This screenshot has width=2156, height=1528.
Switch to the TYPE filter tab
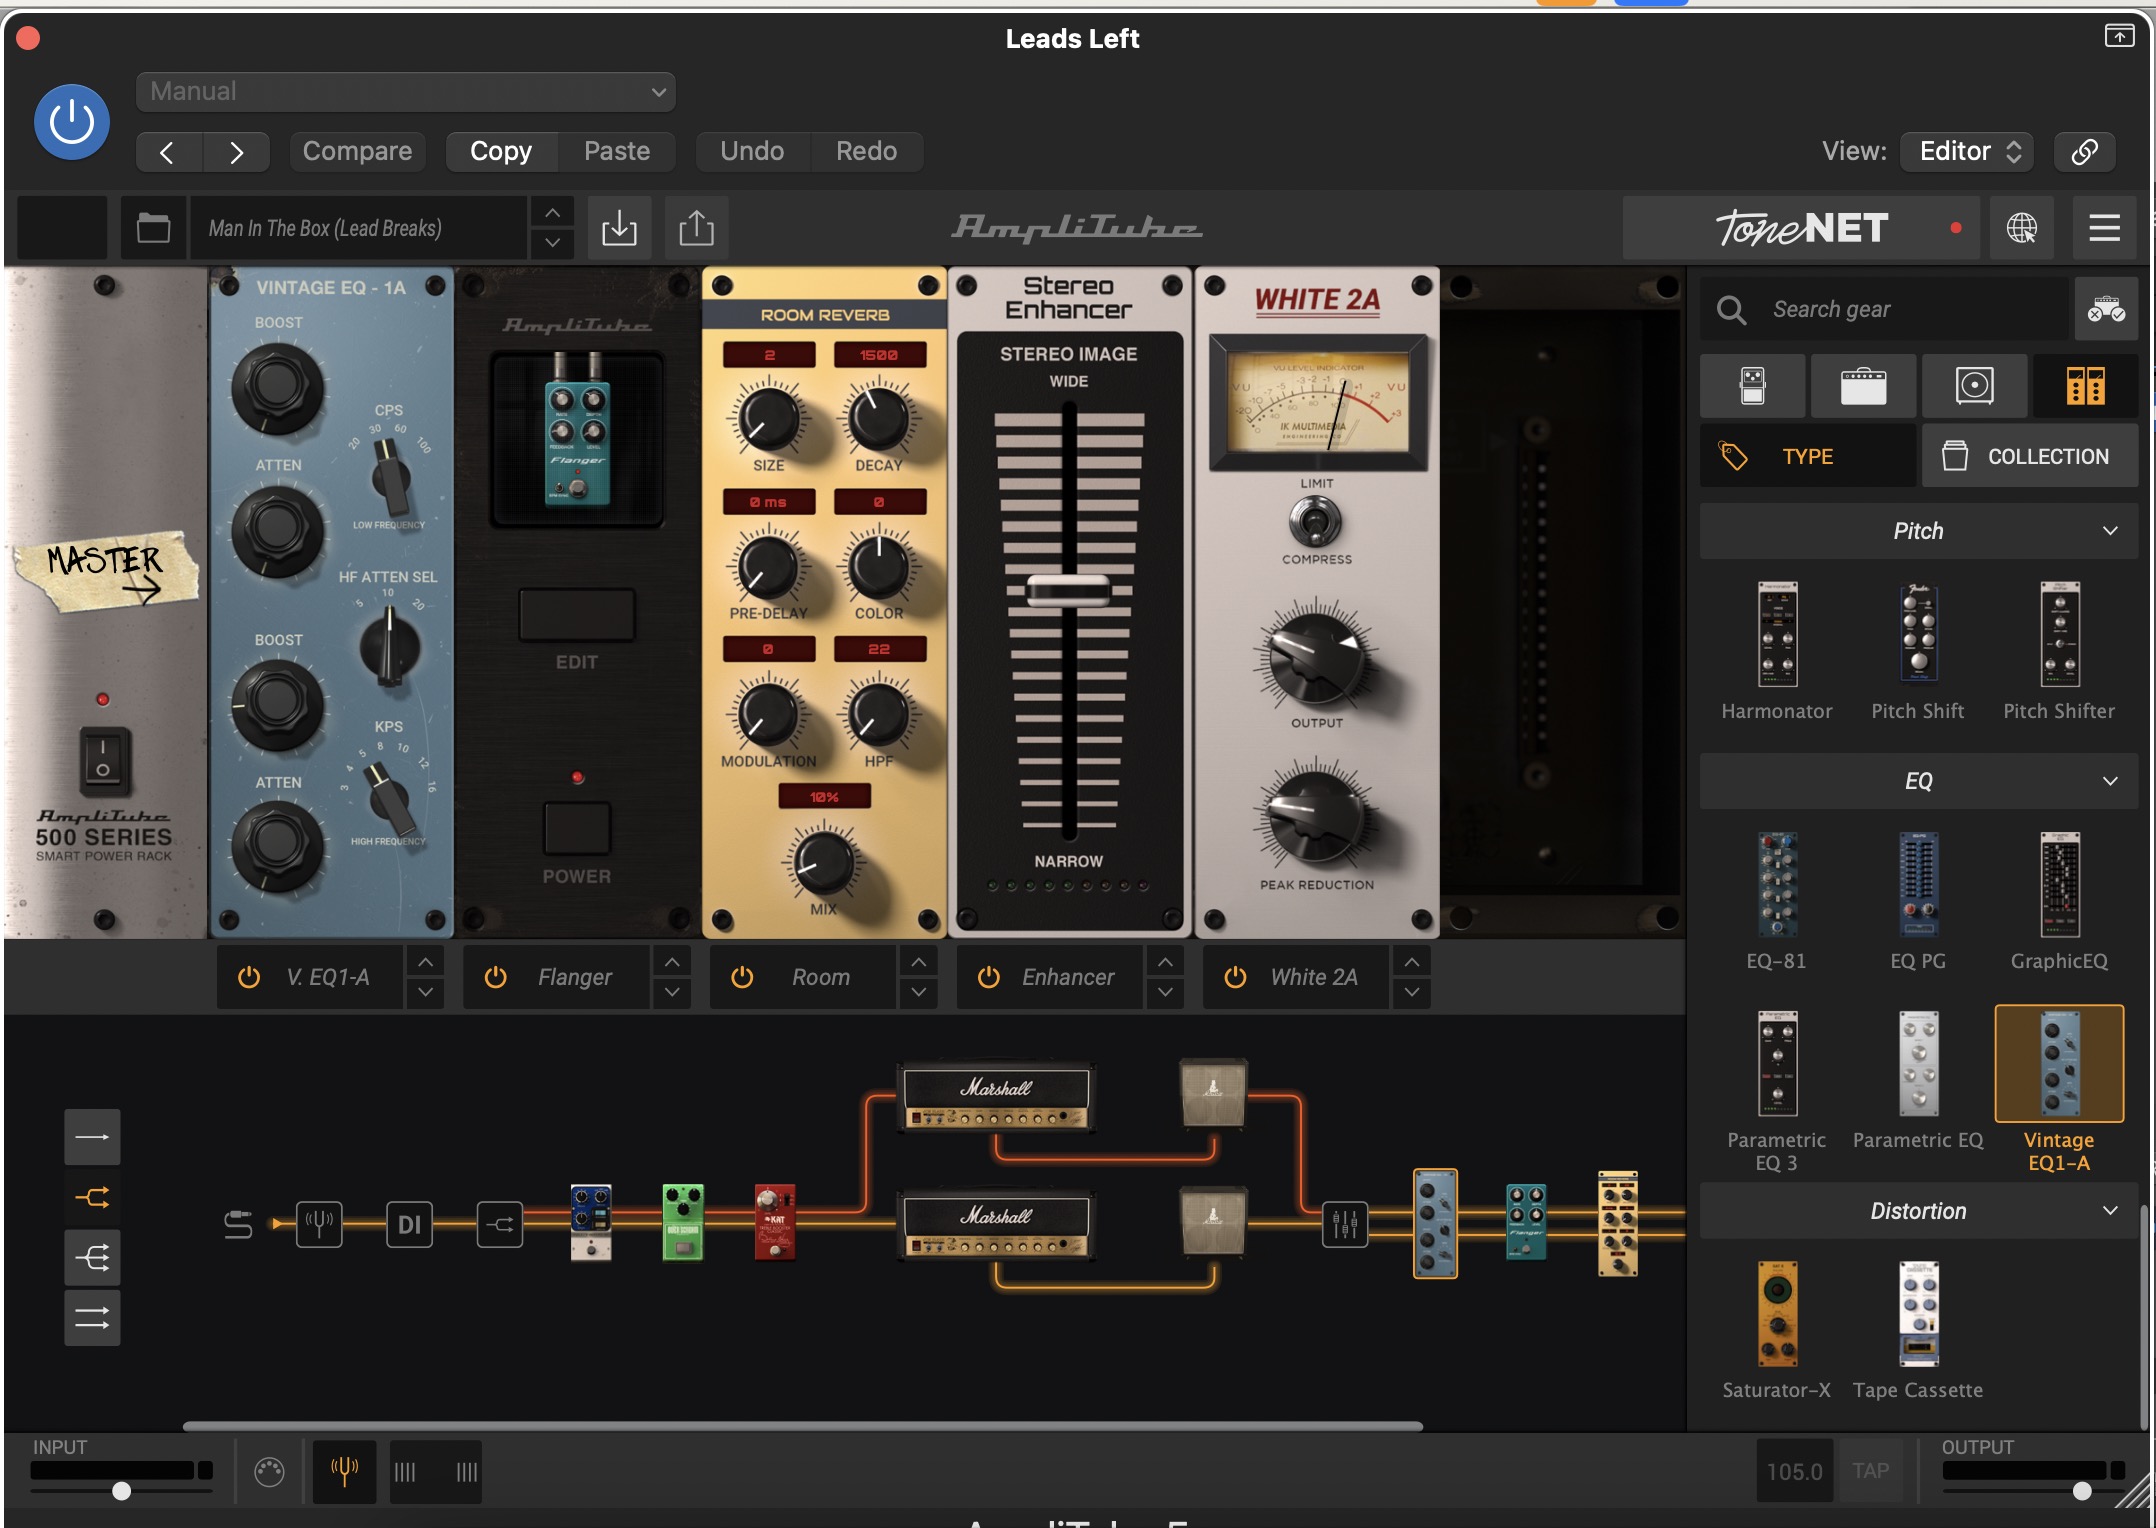point(1808,456)
